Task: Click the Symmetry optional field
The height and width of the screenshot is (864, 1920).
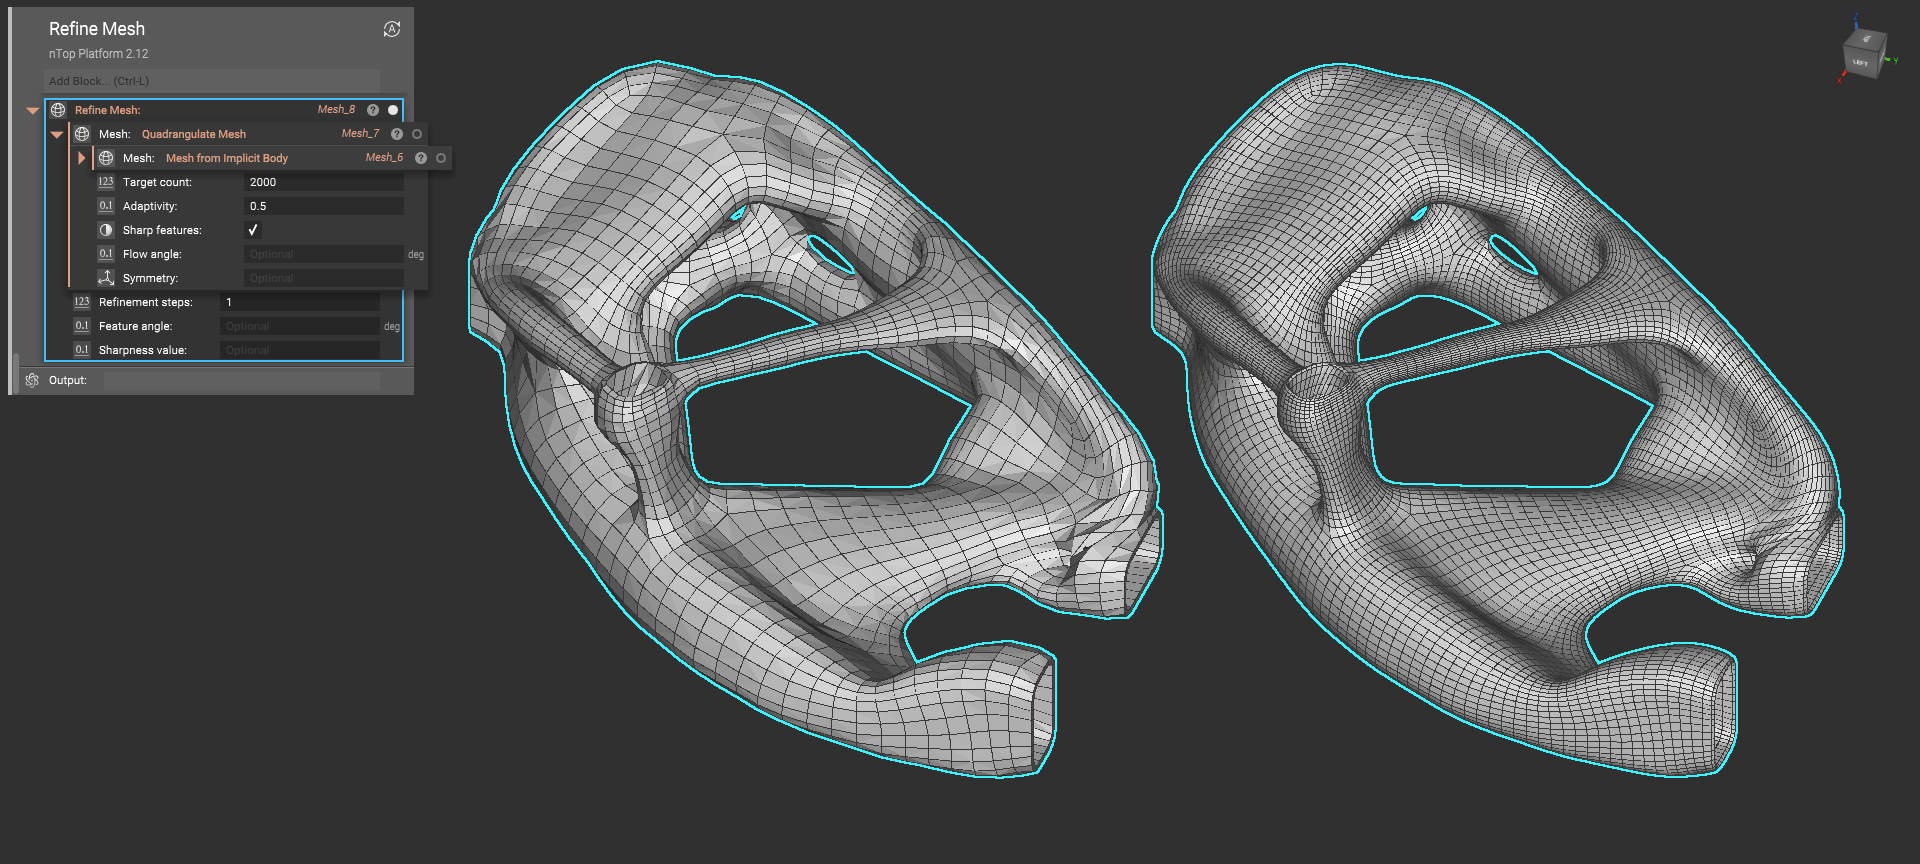Action: (x=324, y=278)
